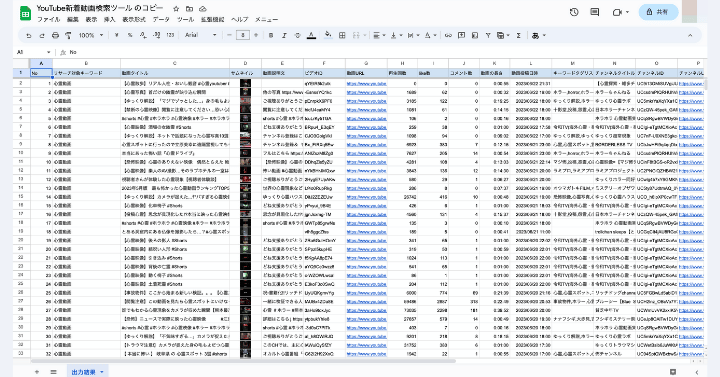Screen dimensions: 720x377
Task: Open the Arial font dropdown
Action: (x=201, y=35)
